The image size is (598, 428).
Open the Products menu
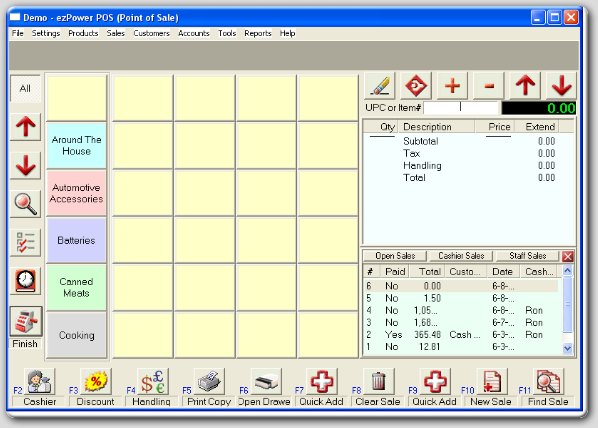point(83,33)
